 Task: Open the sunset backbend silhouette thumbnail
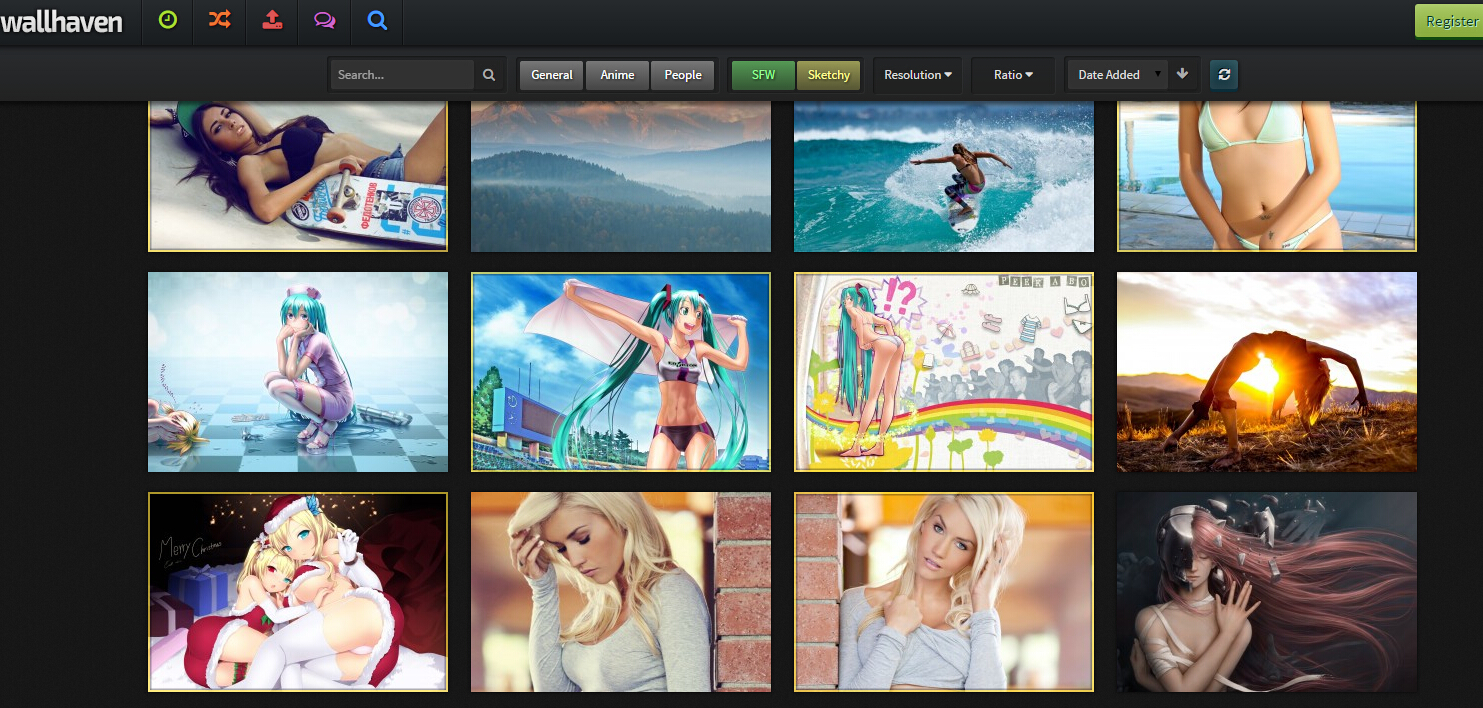pos(1267,372)
